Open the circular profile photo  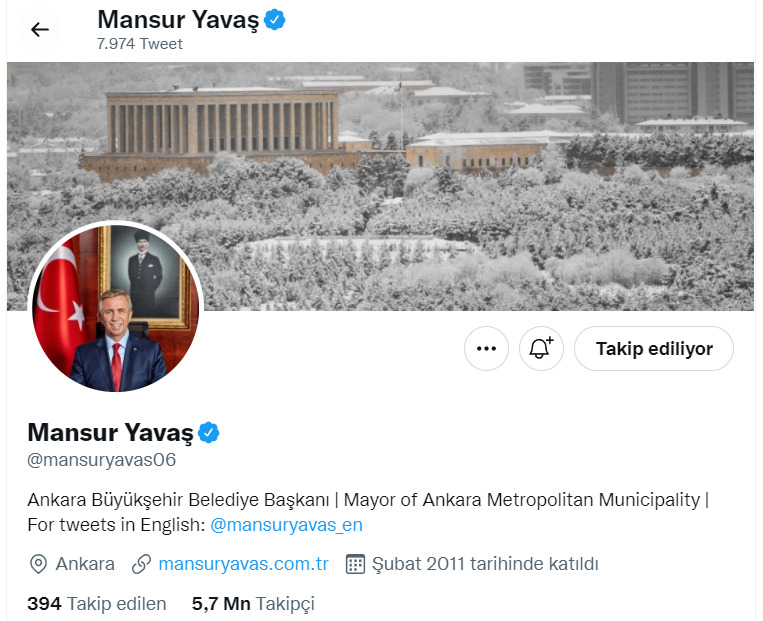pyautogui.click(x=116, y=308)
